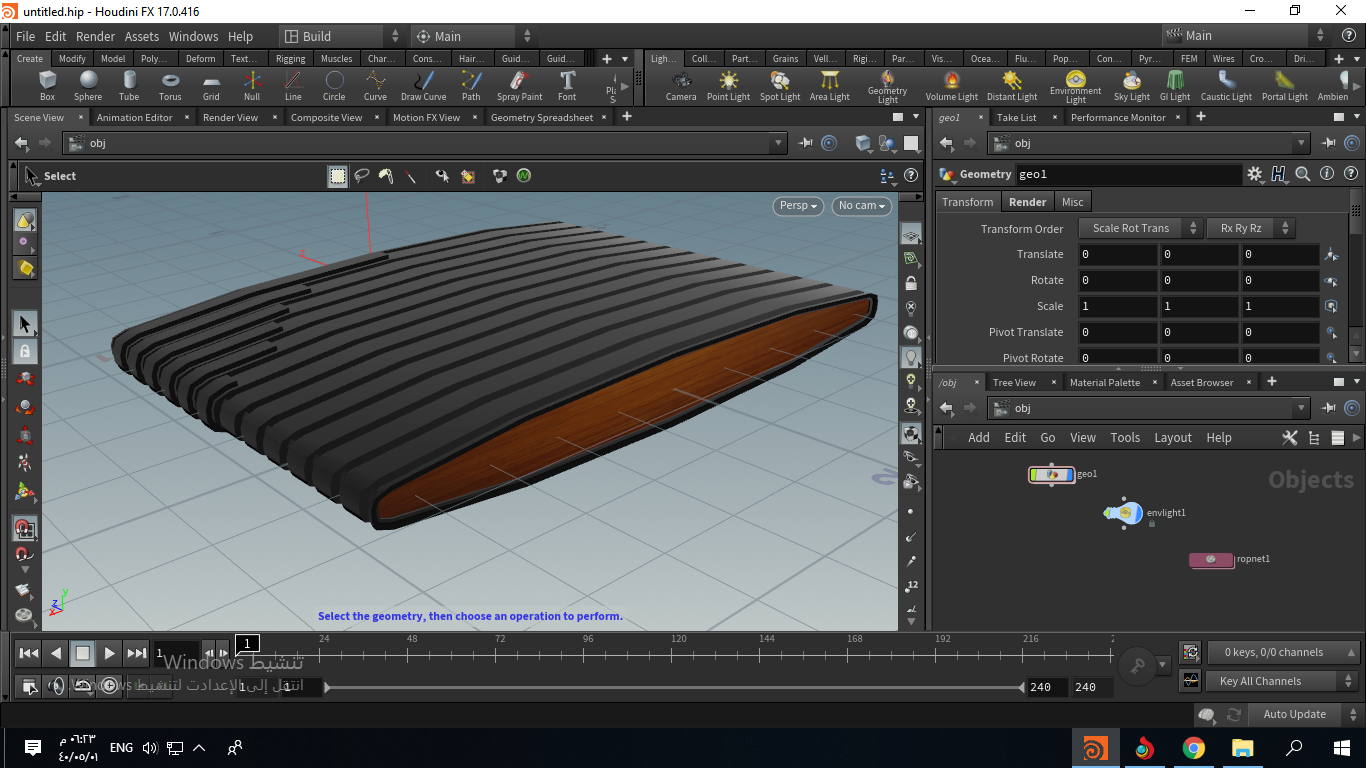Add a Sky Light
1366x768 pixels.
[1132, 85]
